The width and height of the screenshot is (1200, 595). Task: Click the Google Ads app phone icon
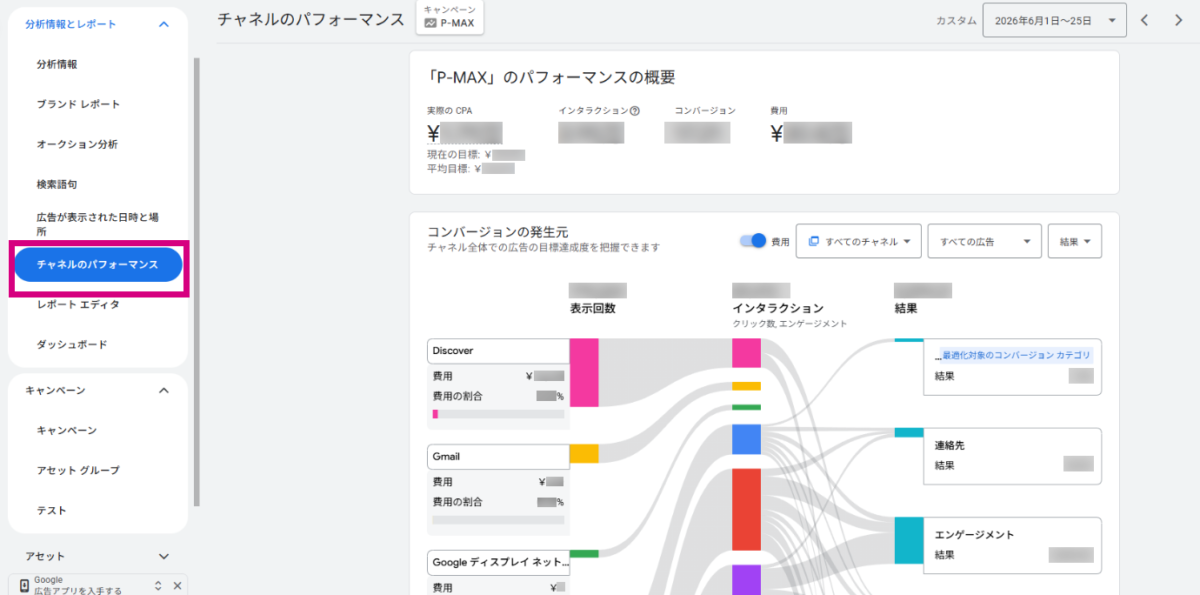pos(24,585)
